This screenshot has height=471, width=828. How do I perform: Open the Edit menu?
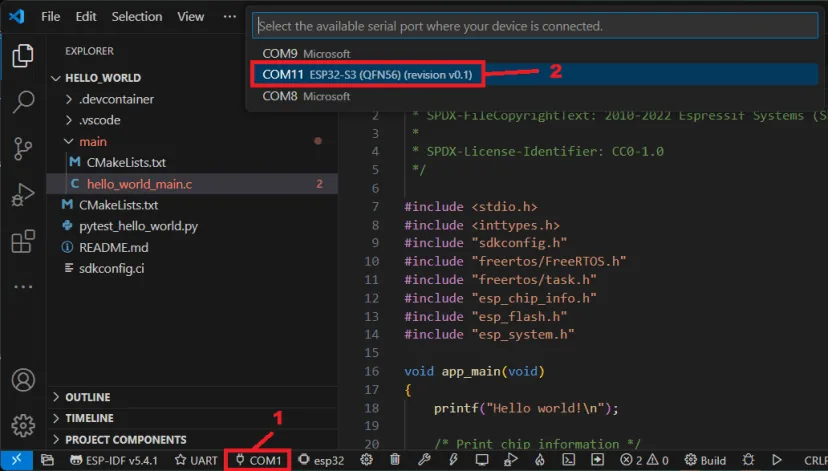click(x=86, y=16)
